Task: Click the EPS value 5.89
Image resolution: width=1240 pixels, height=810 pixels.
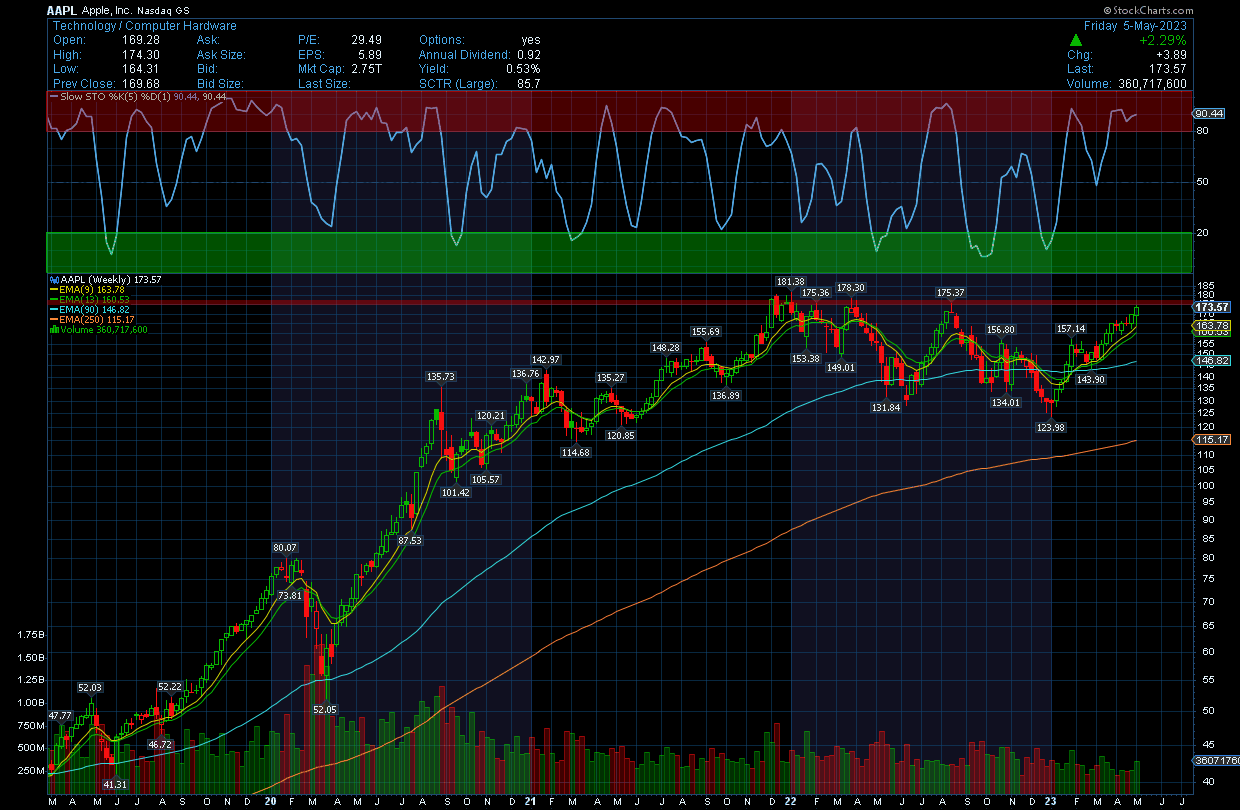Action: [372, 54]
